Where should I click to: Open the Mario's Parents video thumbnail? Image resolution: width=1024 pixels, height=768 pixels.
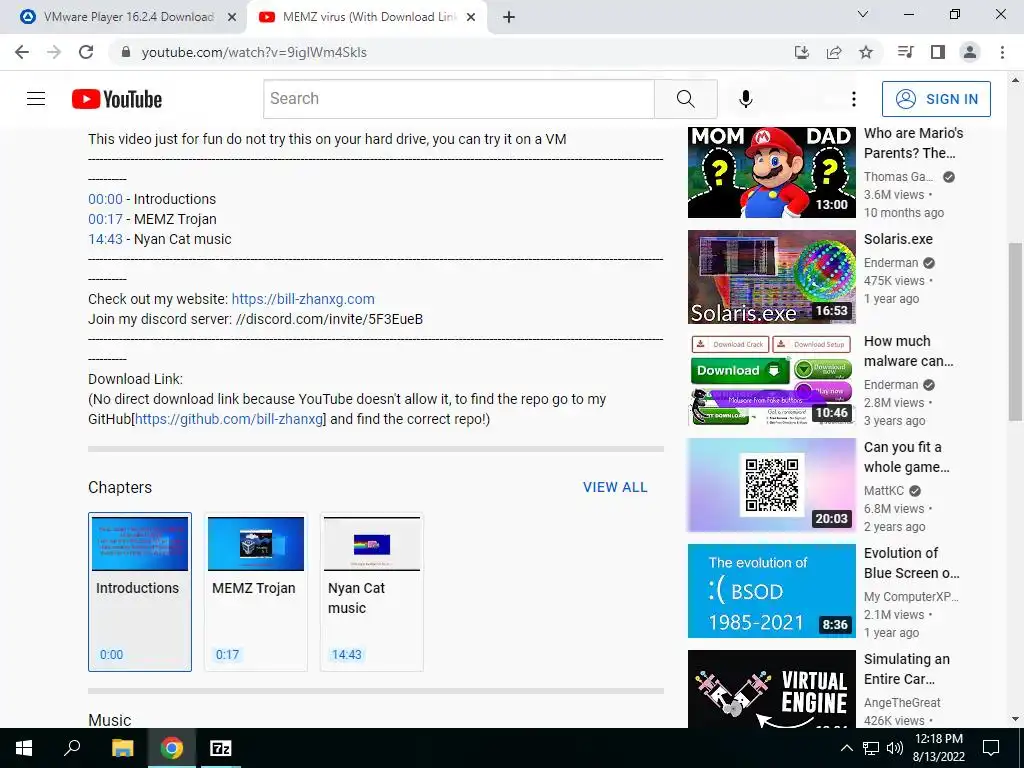pos(771,172)
